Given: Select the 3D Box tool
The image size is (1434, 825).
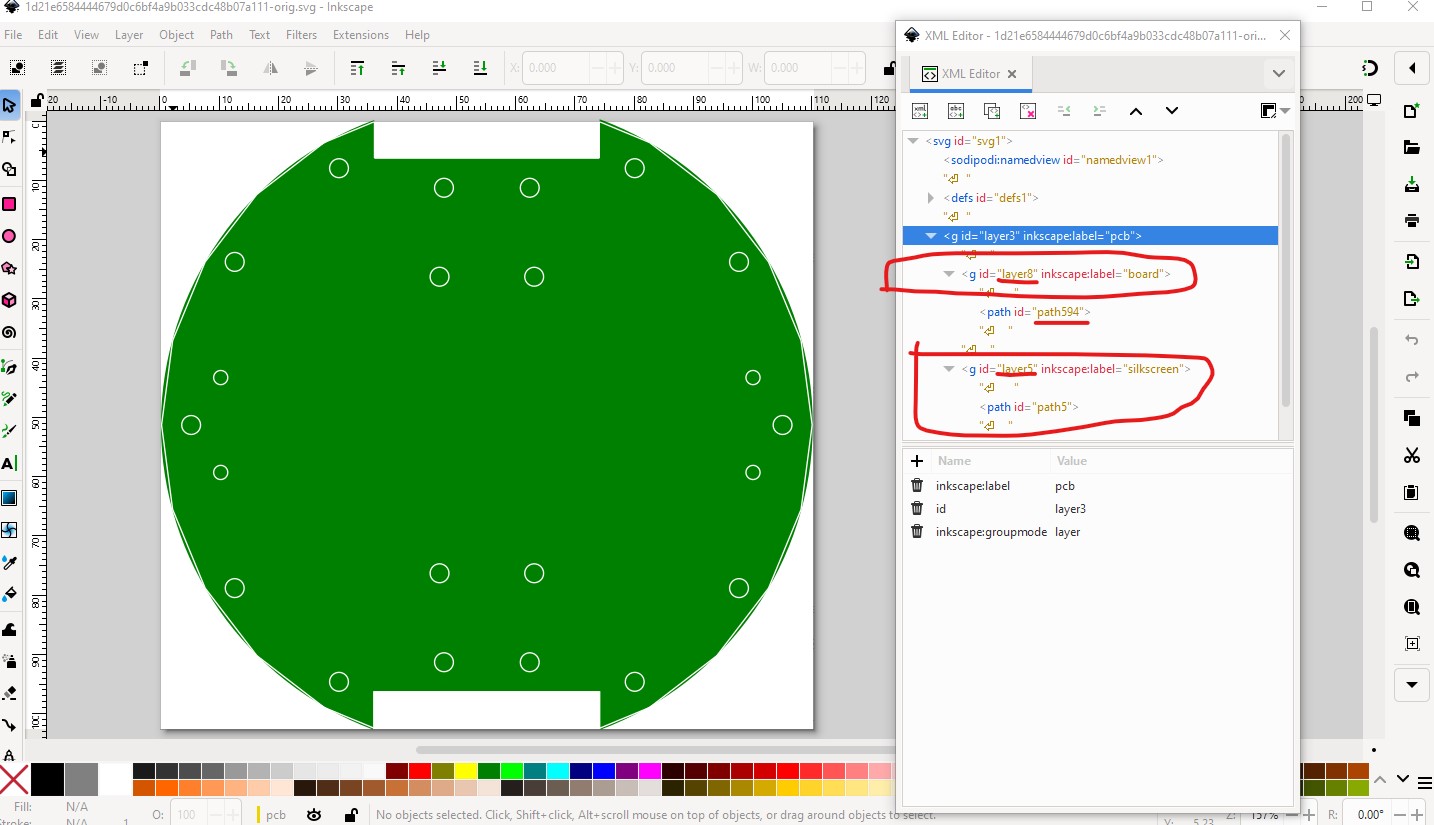Looking at the screenshot, I should [x=9, y=300].
